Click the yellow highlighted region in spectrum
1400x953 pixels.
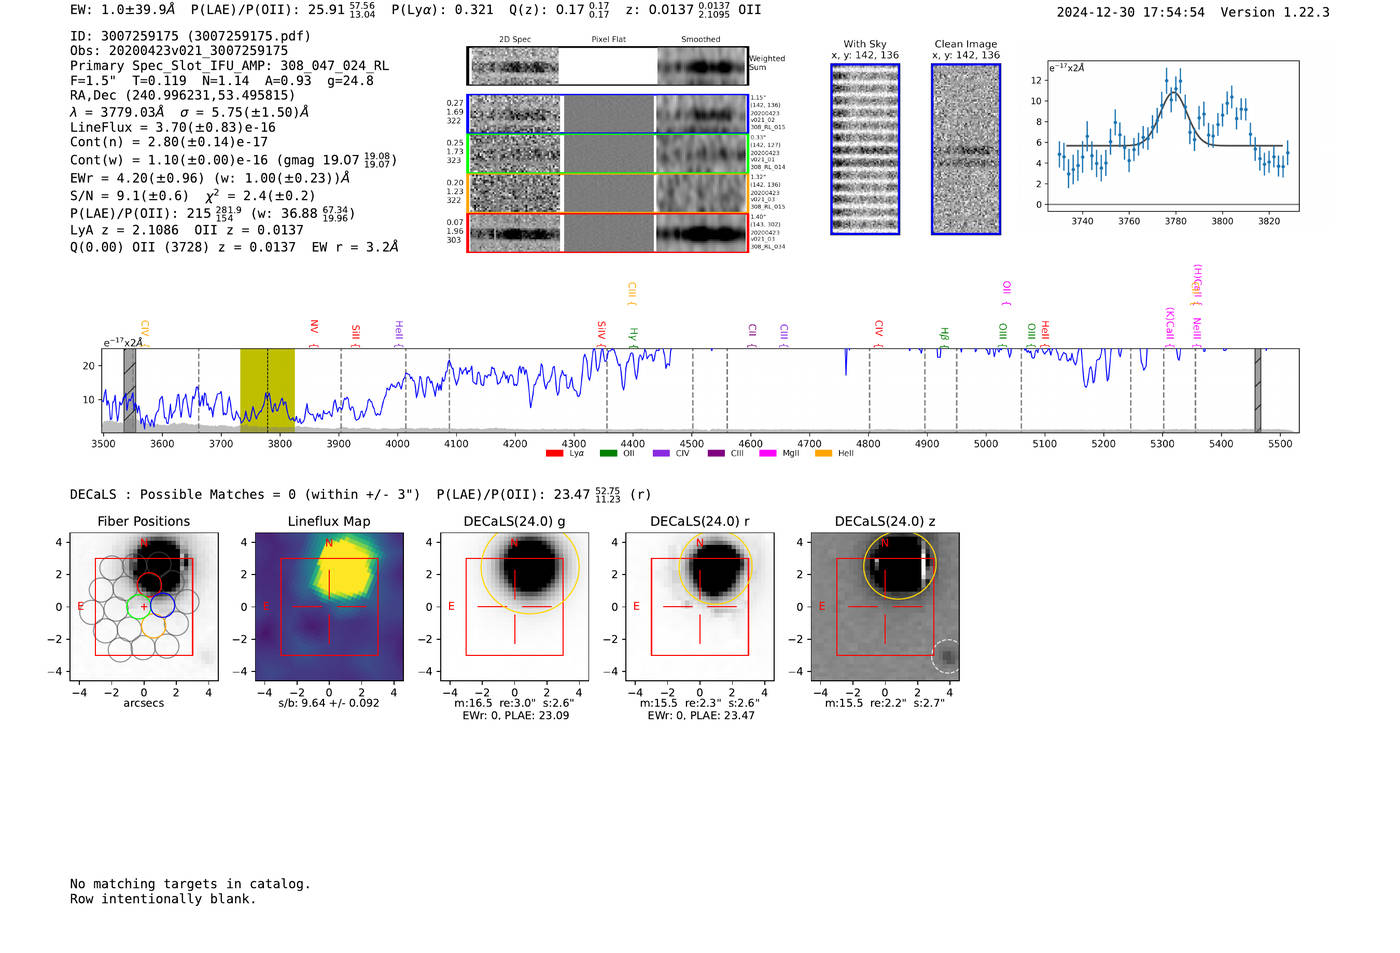(x=267, y=390)
